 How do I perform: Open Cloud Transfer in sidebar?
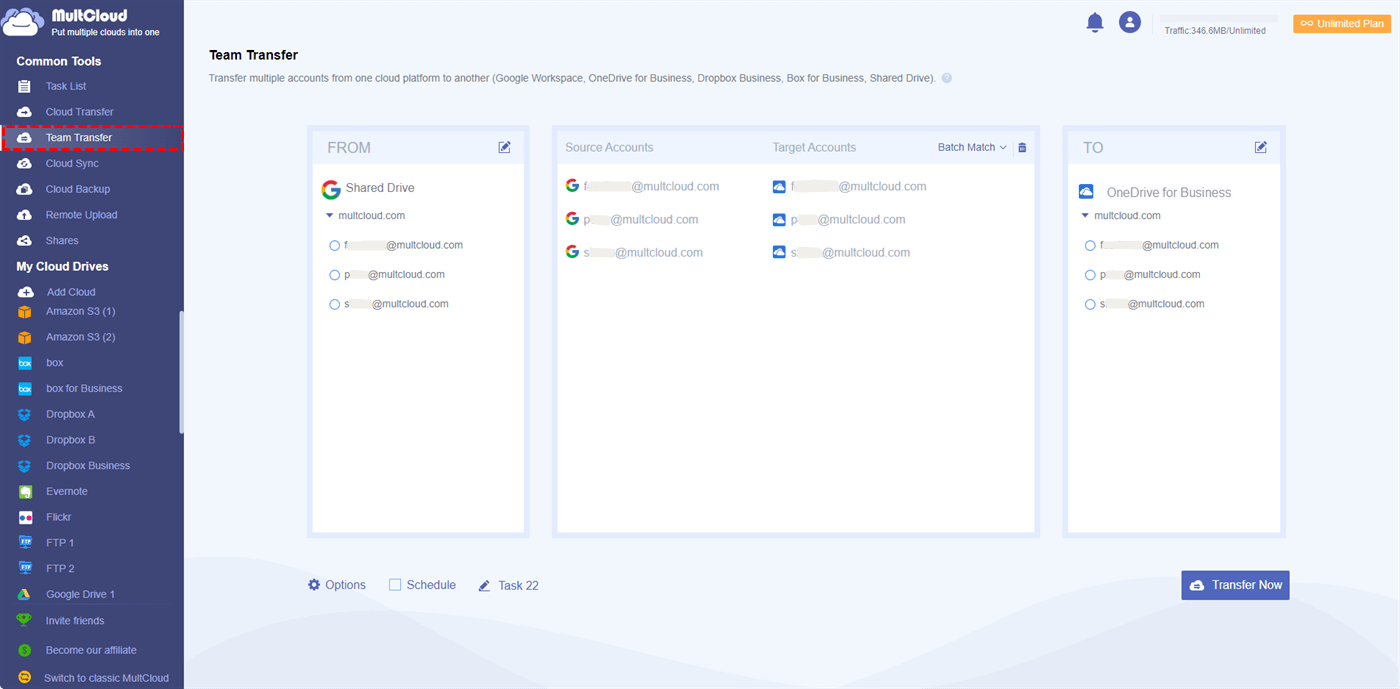click(x=80, y=112)
